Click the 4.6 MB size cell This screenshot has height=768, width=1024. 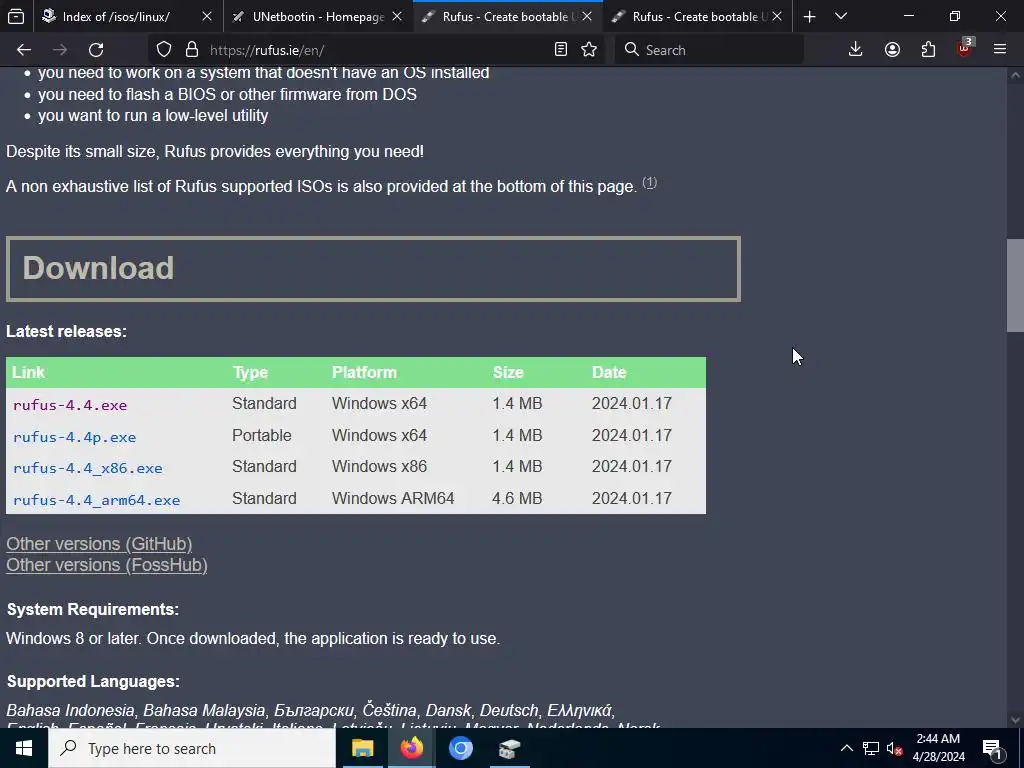point(517,498)
